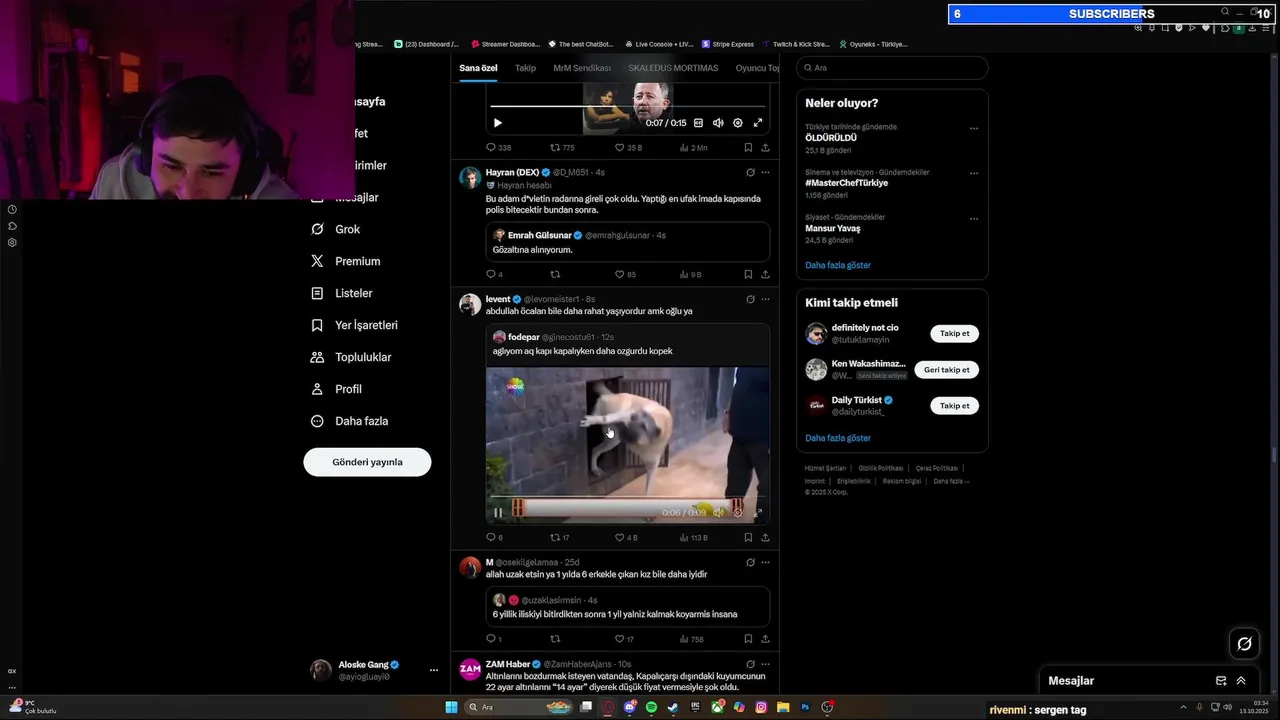Screen dimensions: 1280x720
Task: Show more suggestions under Kimi takip etmeli
Action: click(x=838, y=438)
